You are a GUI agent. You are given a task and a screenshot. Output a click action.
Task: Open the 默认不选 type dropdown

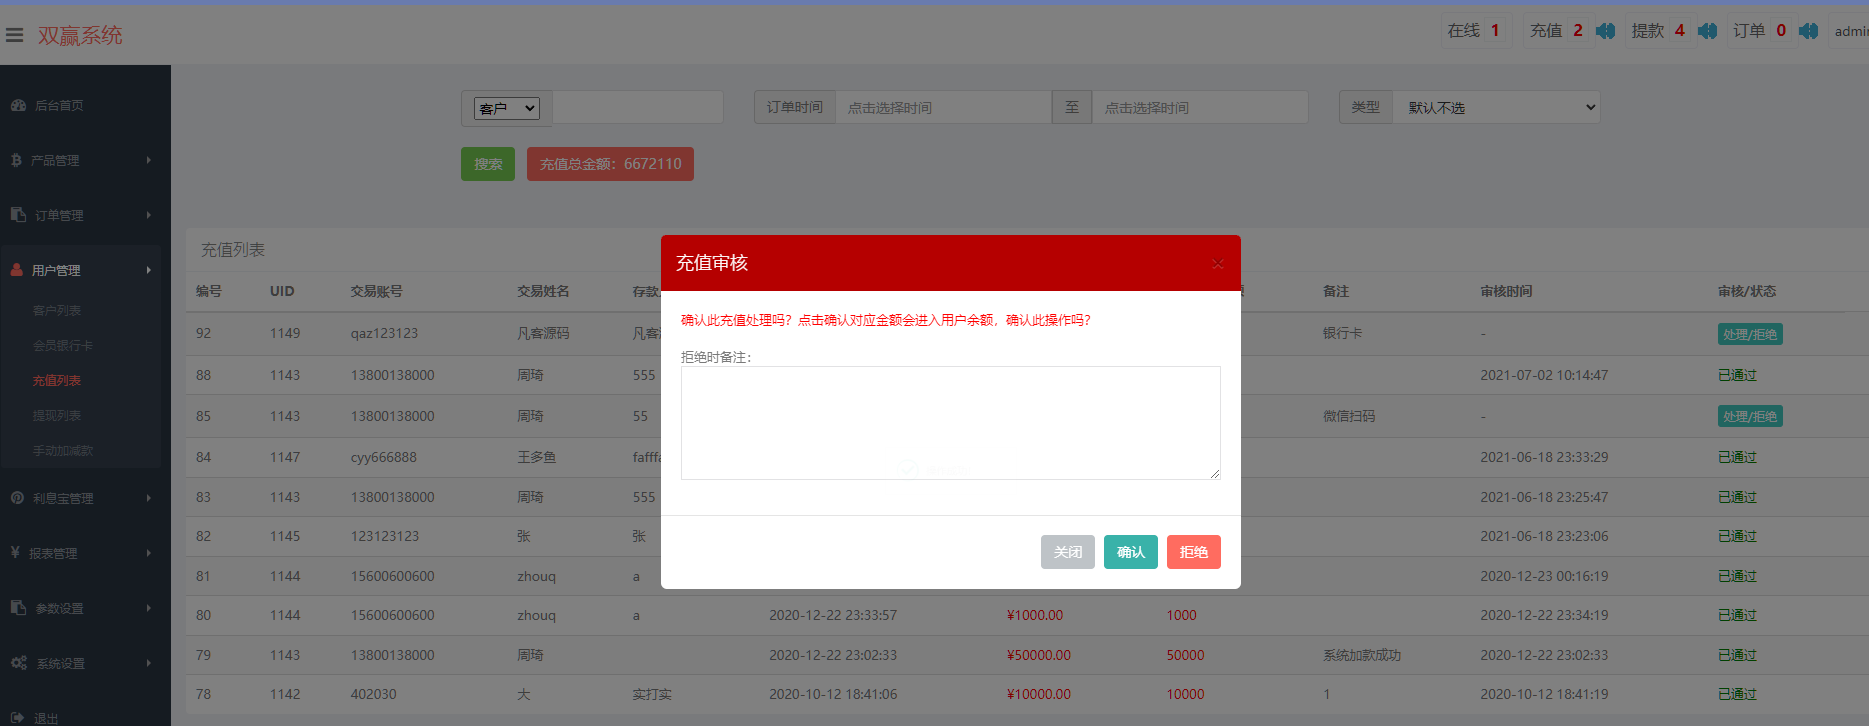pyautogui.click(x=1497, y=107)
